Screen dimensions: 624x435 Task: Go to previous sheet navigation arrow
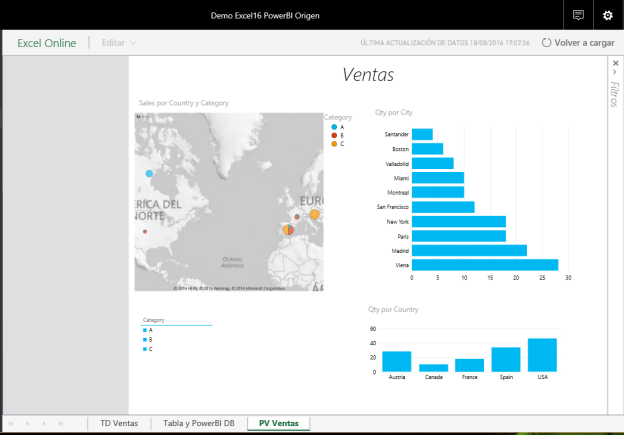pyautogui.click(x=28, y=424)
